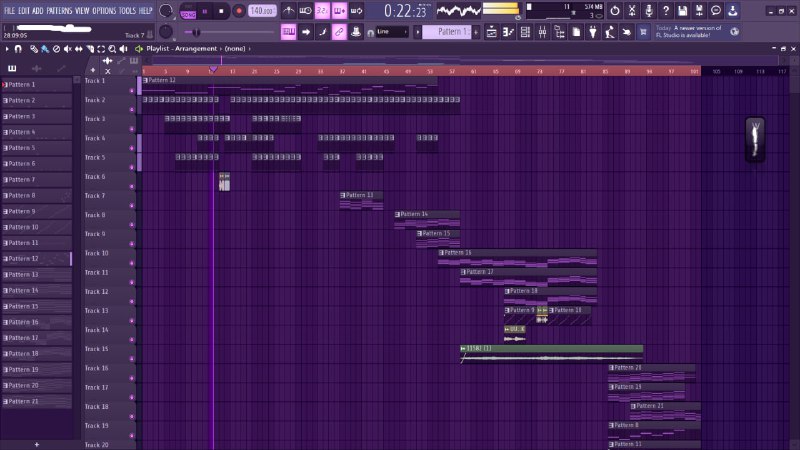Open the channel rack icon

[525, 32]
